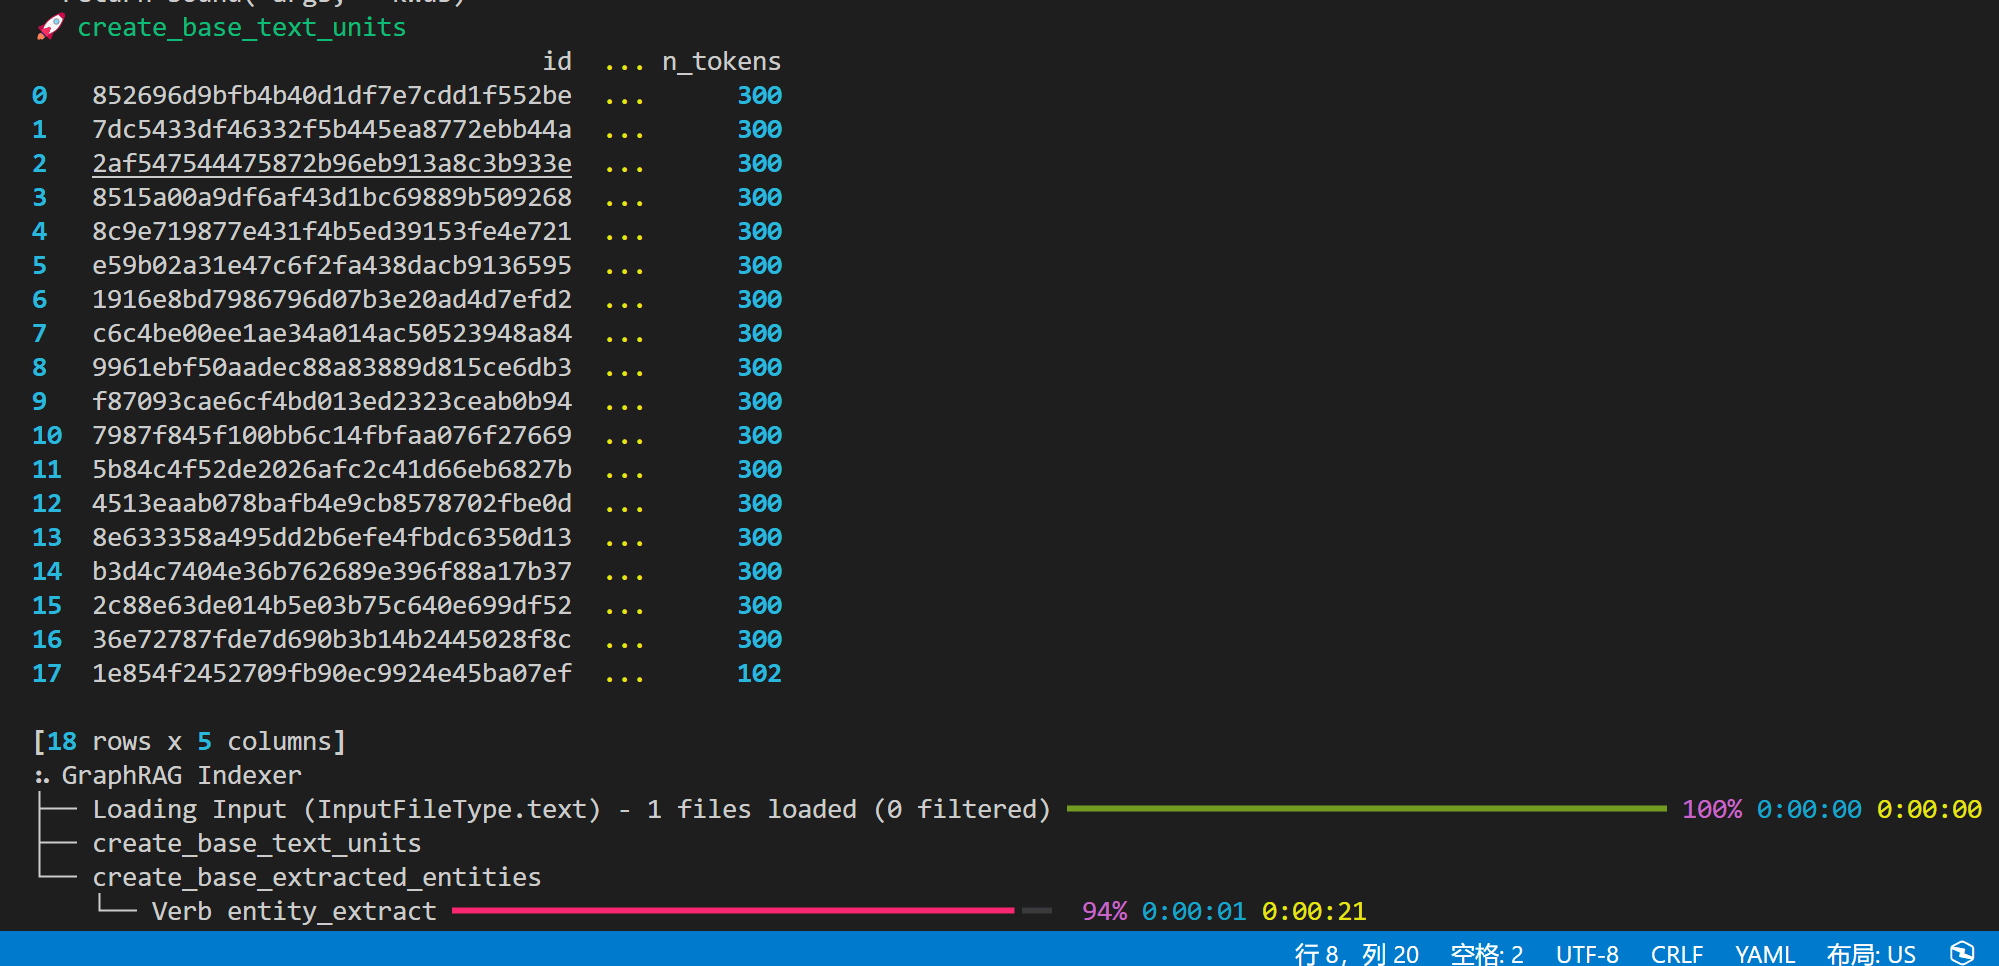
Task: Click the rocket icon beside create_base_text_units
Action: coord(50,27)
